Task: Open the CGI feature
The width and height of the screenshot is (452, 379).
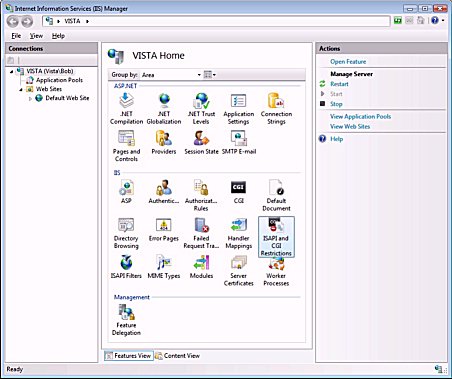Action: point(239,192)
